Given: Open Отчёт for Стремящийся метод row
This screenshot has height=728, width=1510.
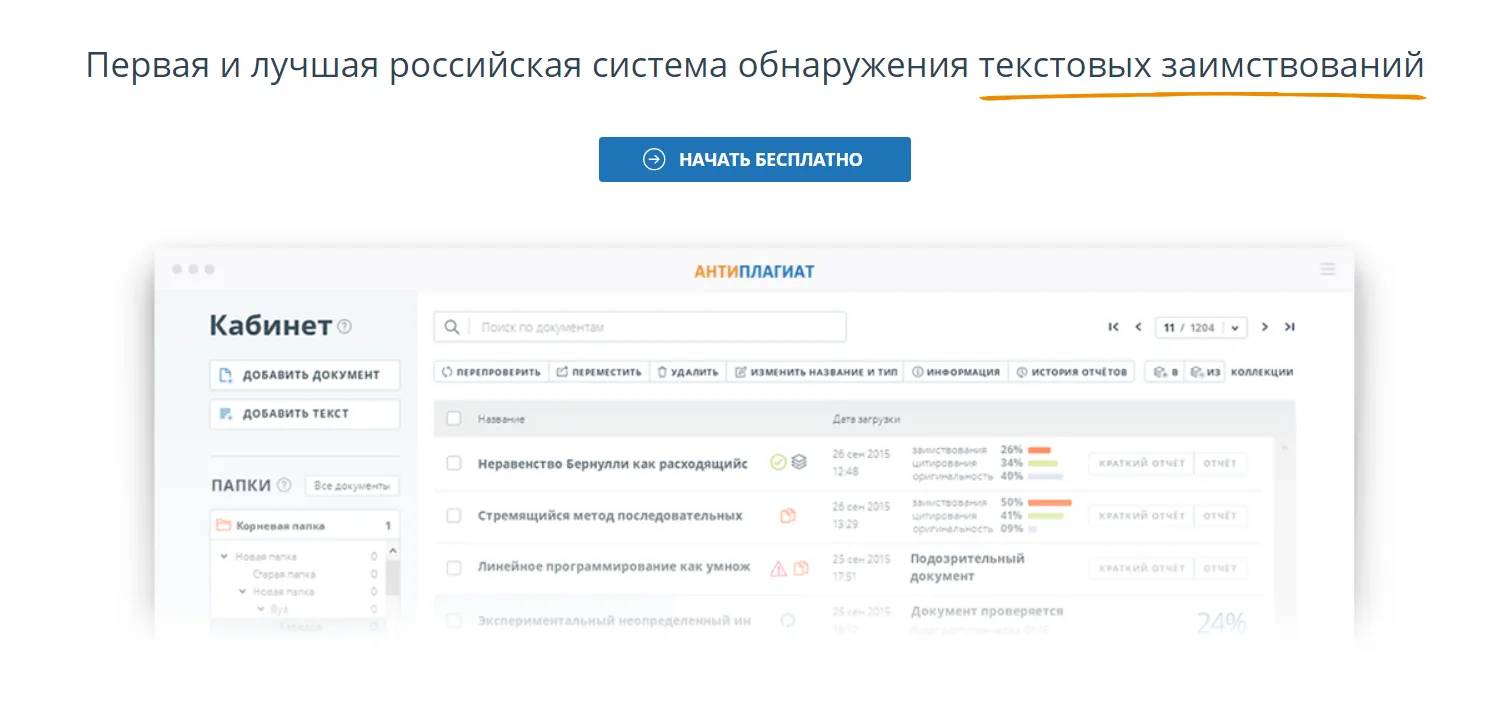Looking at the screenshot, I should 1220,516.
